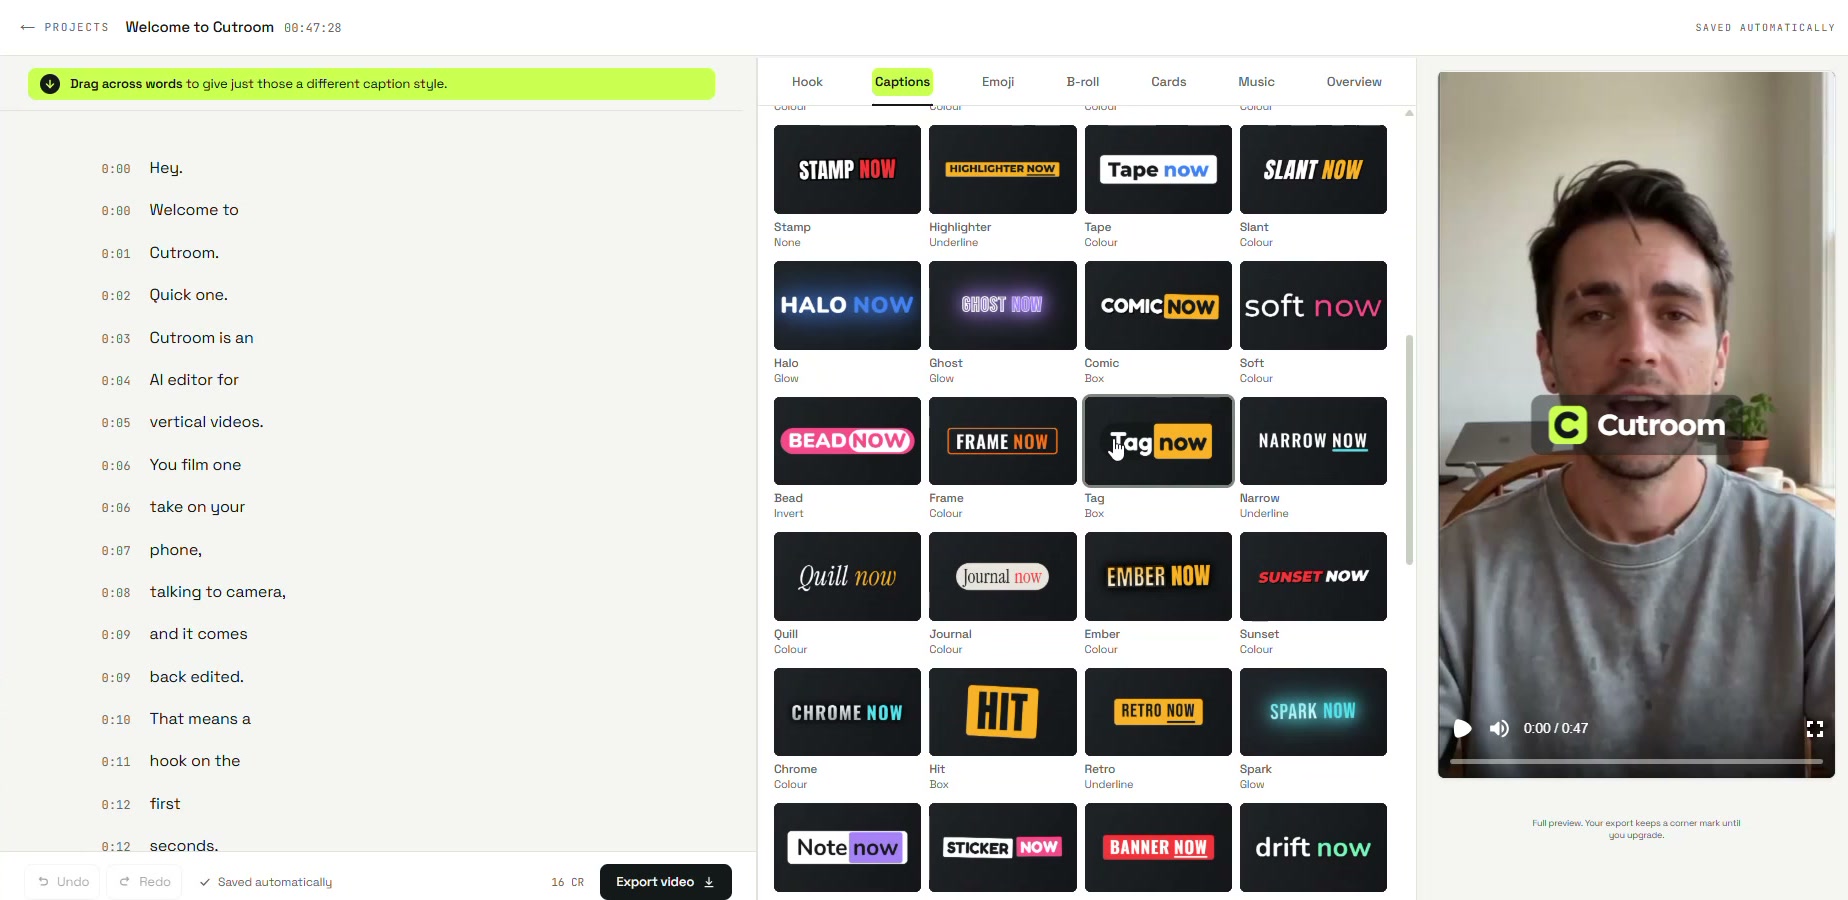Apply the Quill caption style

click(x=847, y=576)
